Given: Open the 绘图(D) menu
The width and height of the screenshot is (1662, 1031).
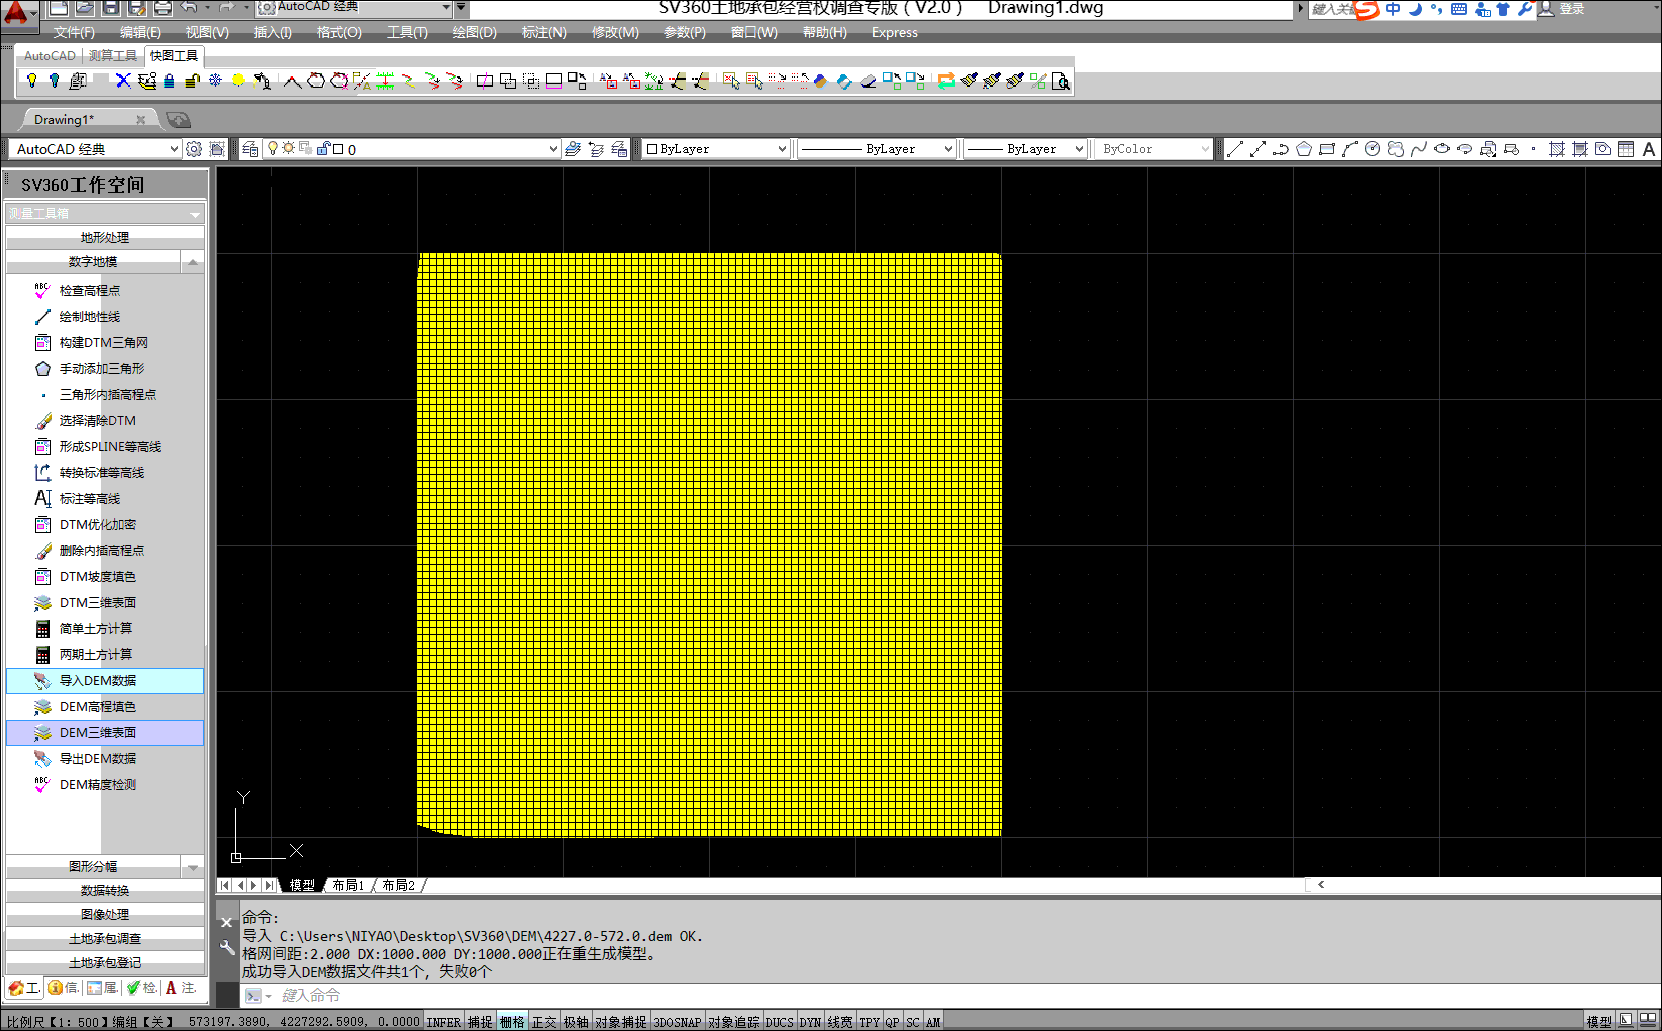Looking at the screenshot, I should [x=474, y=32].
